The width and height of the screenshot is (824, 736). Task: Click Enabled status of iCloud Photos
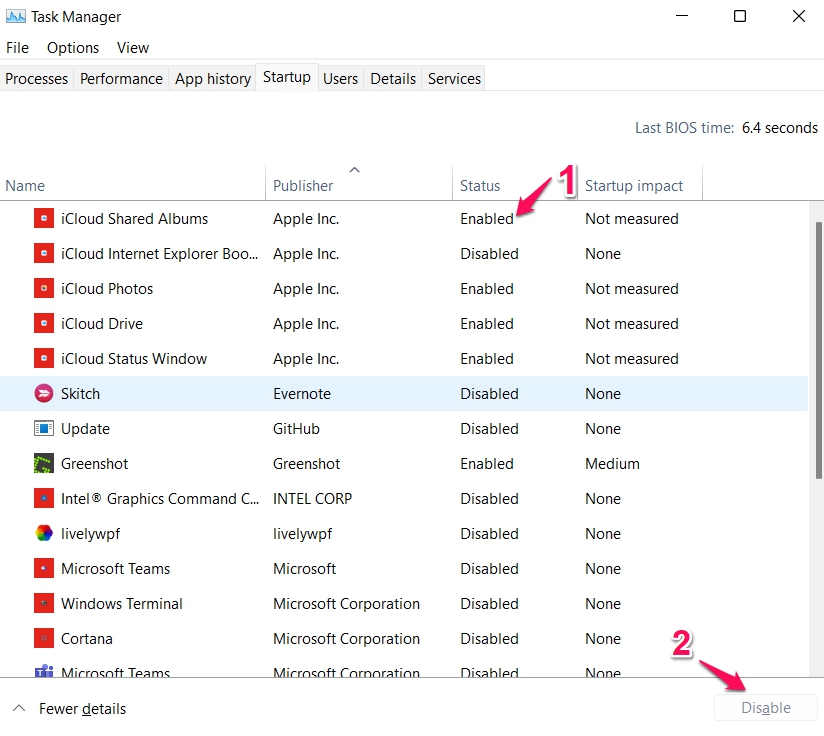[487, 289]
